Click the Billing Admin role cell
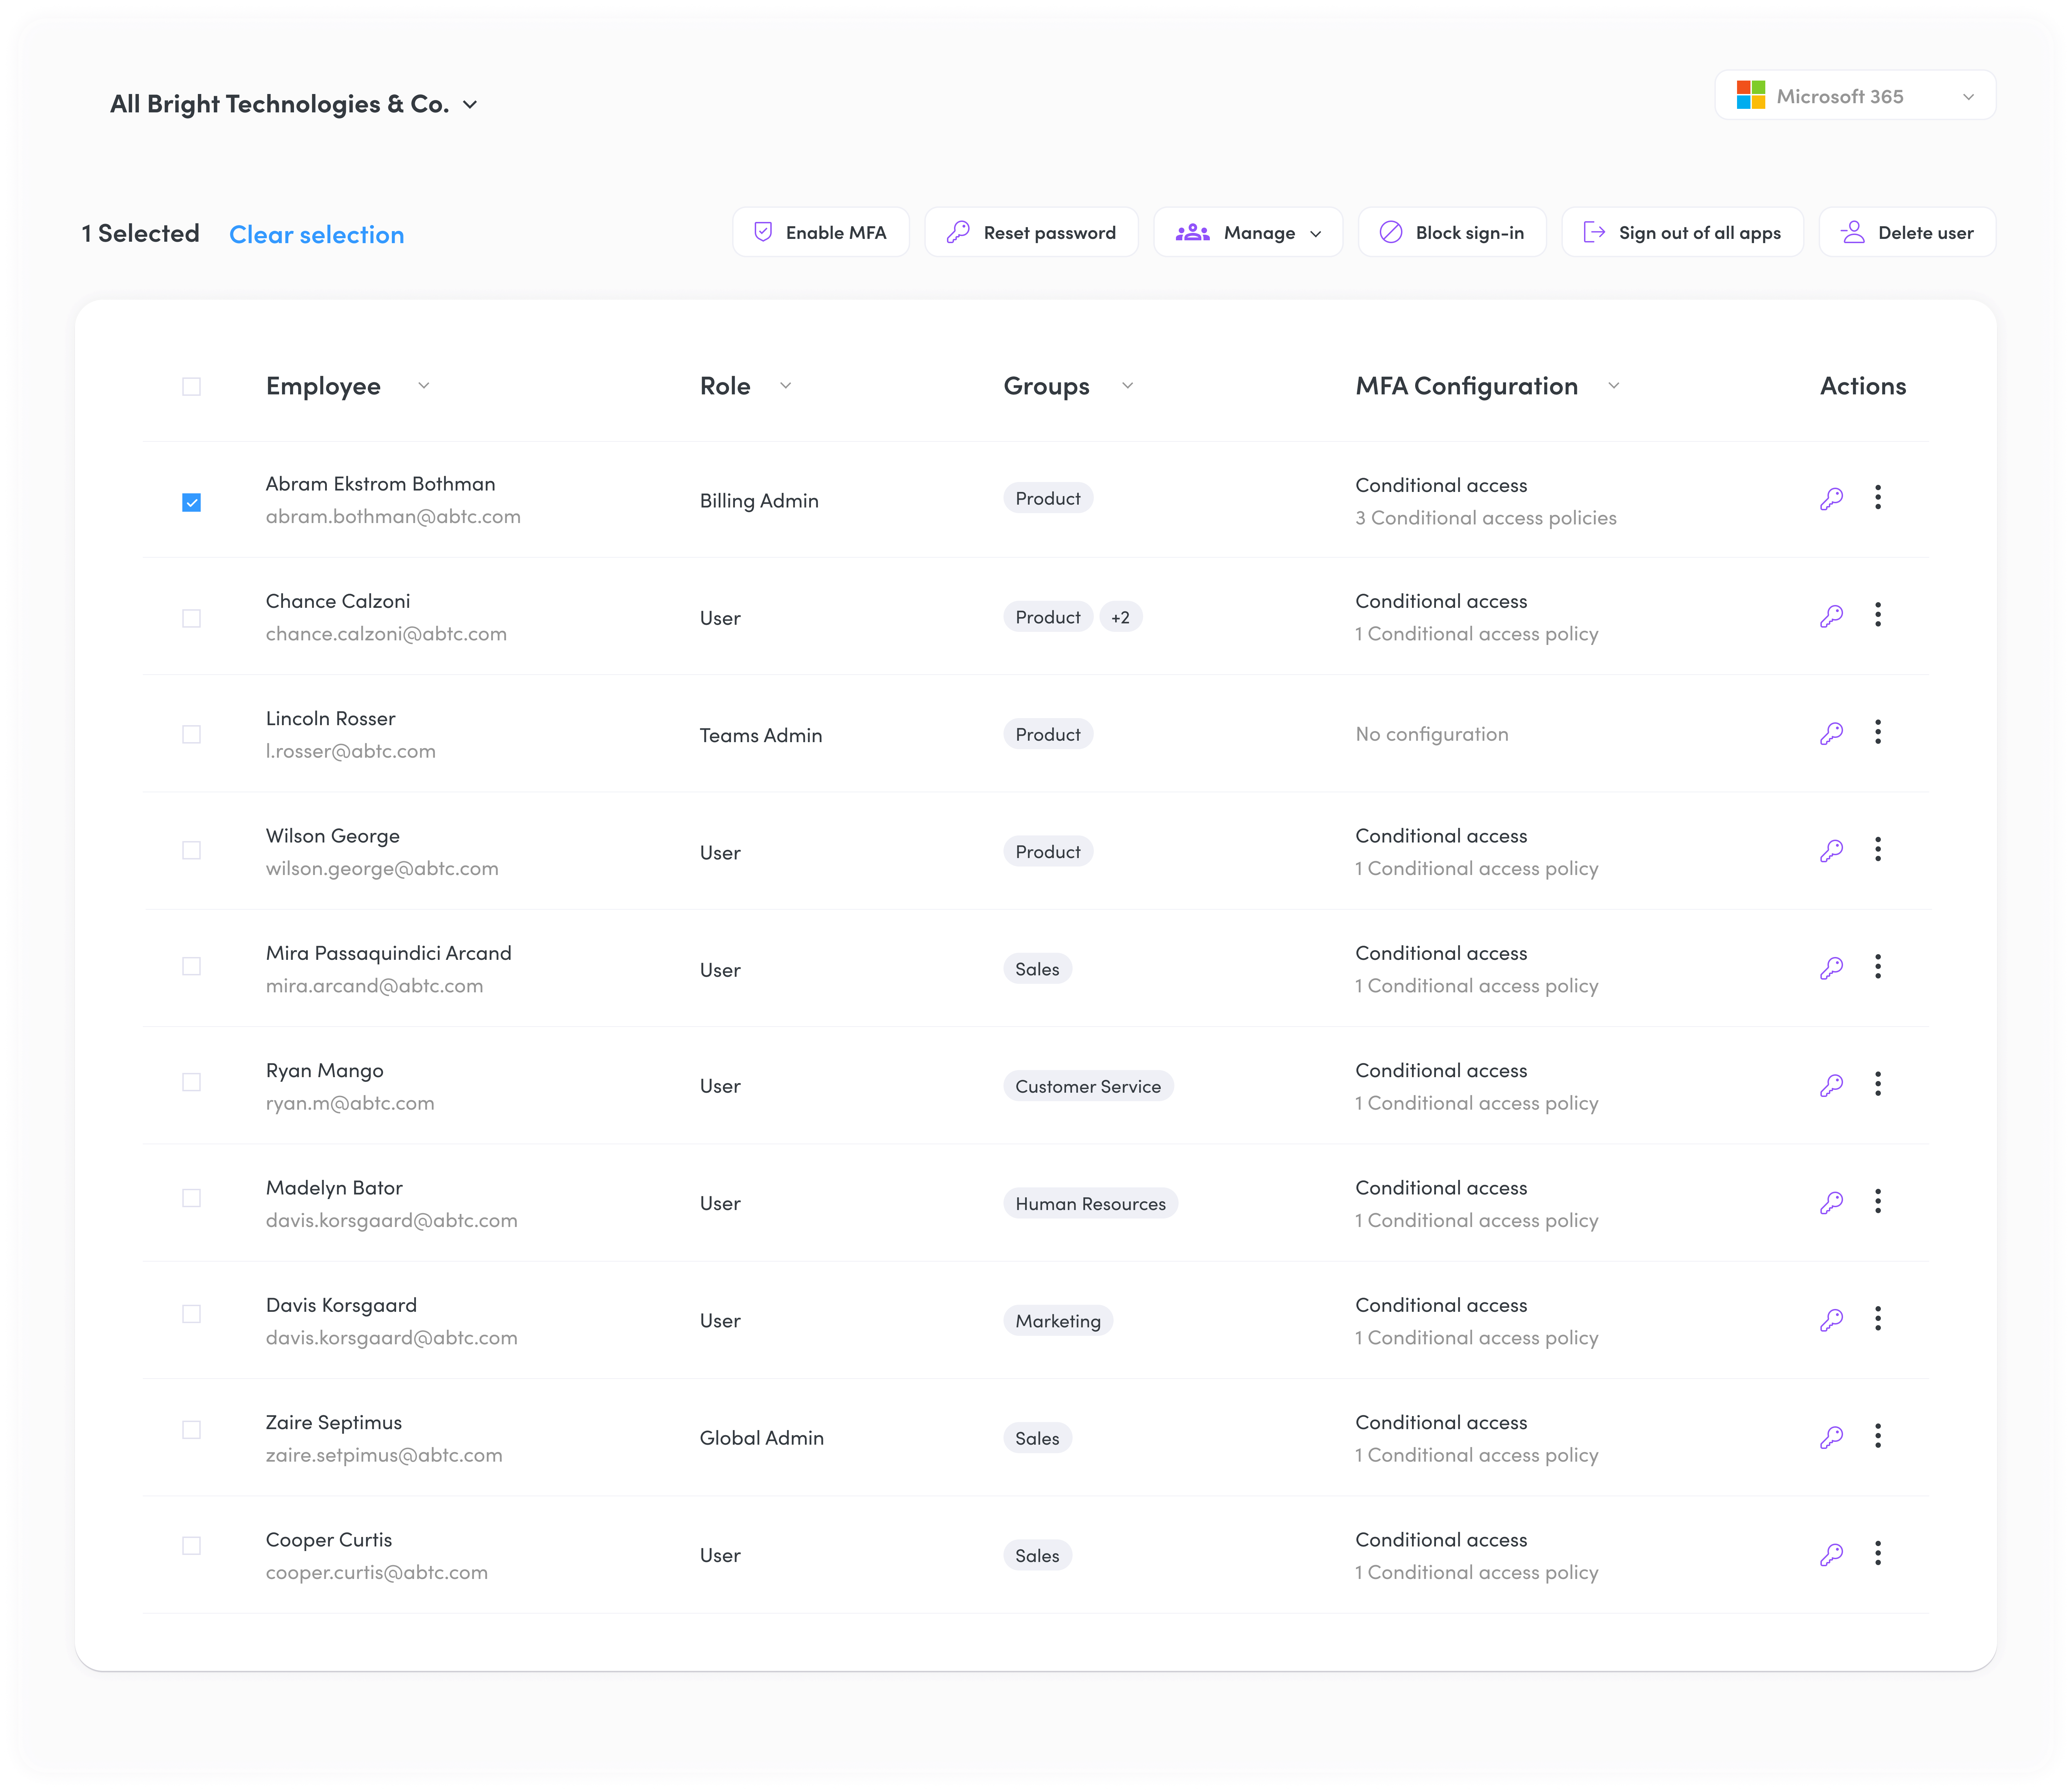Image resolution: width=2072 pixels, height=1791 pixels. click(759, 501)
